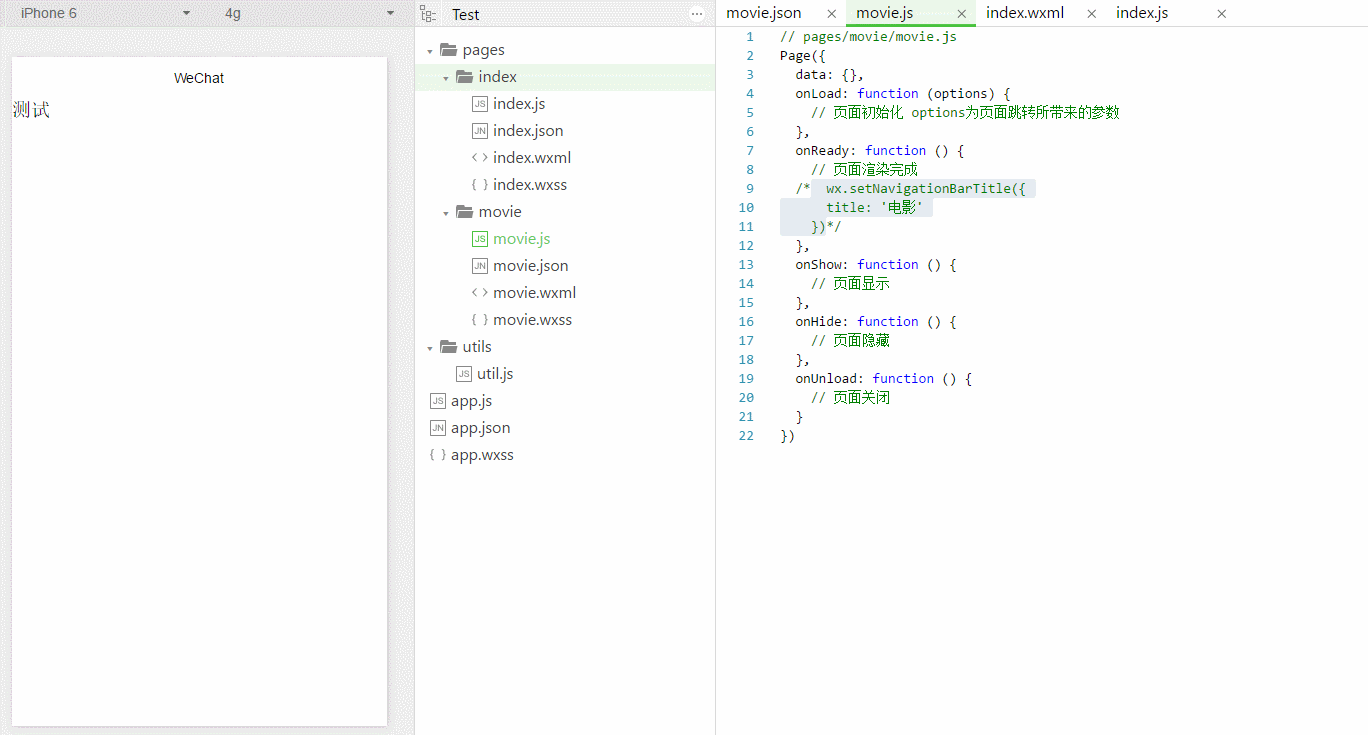Click the JSON icon next to index.json
The width and height of the screenshot is (1368, 735).
(480, 131)
